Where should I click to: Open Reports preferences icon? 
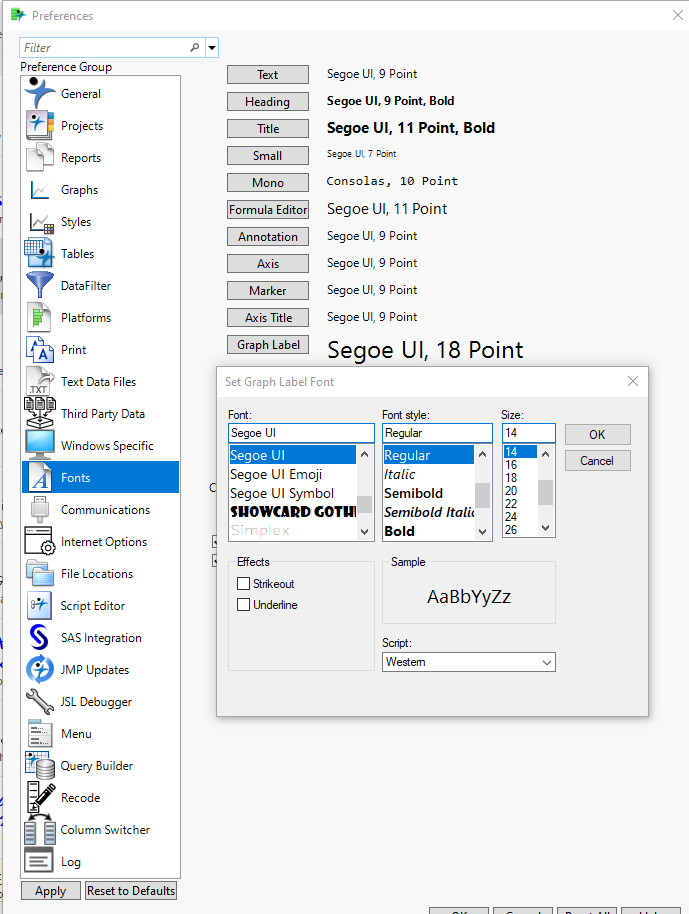tap(40, 157)
